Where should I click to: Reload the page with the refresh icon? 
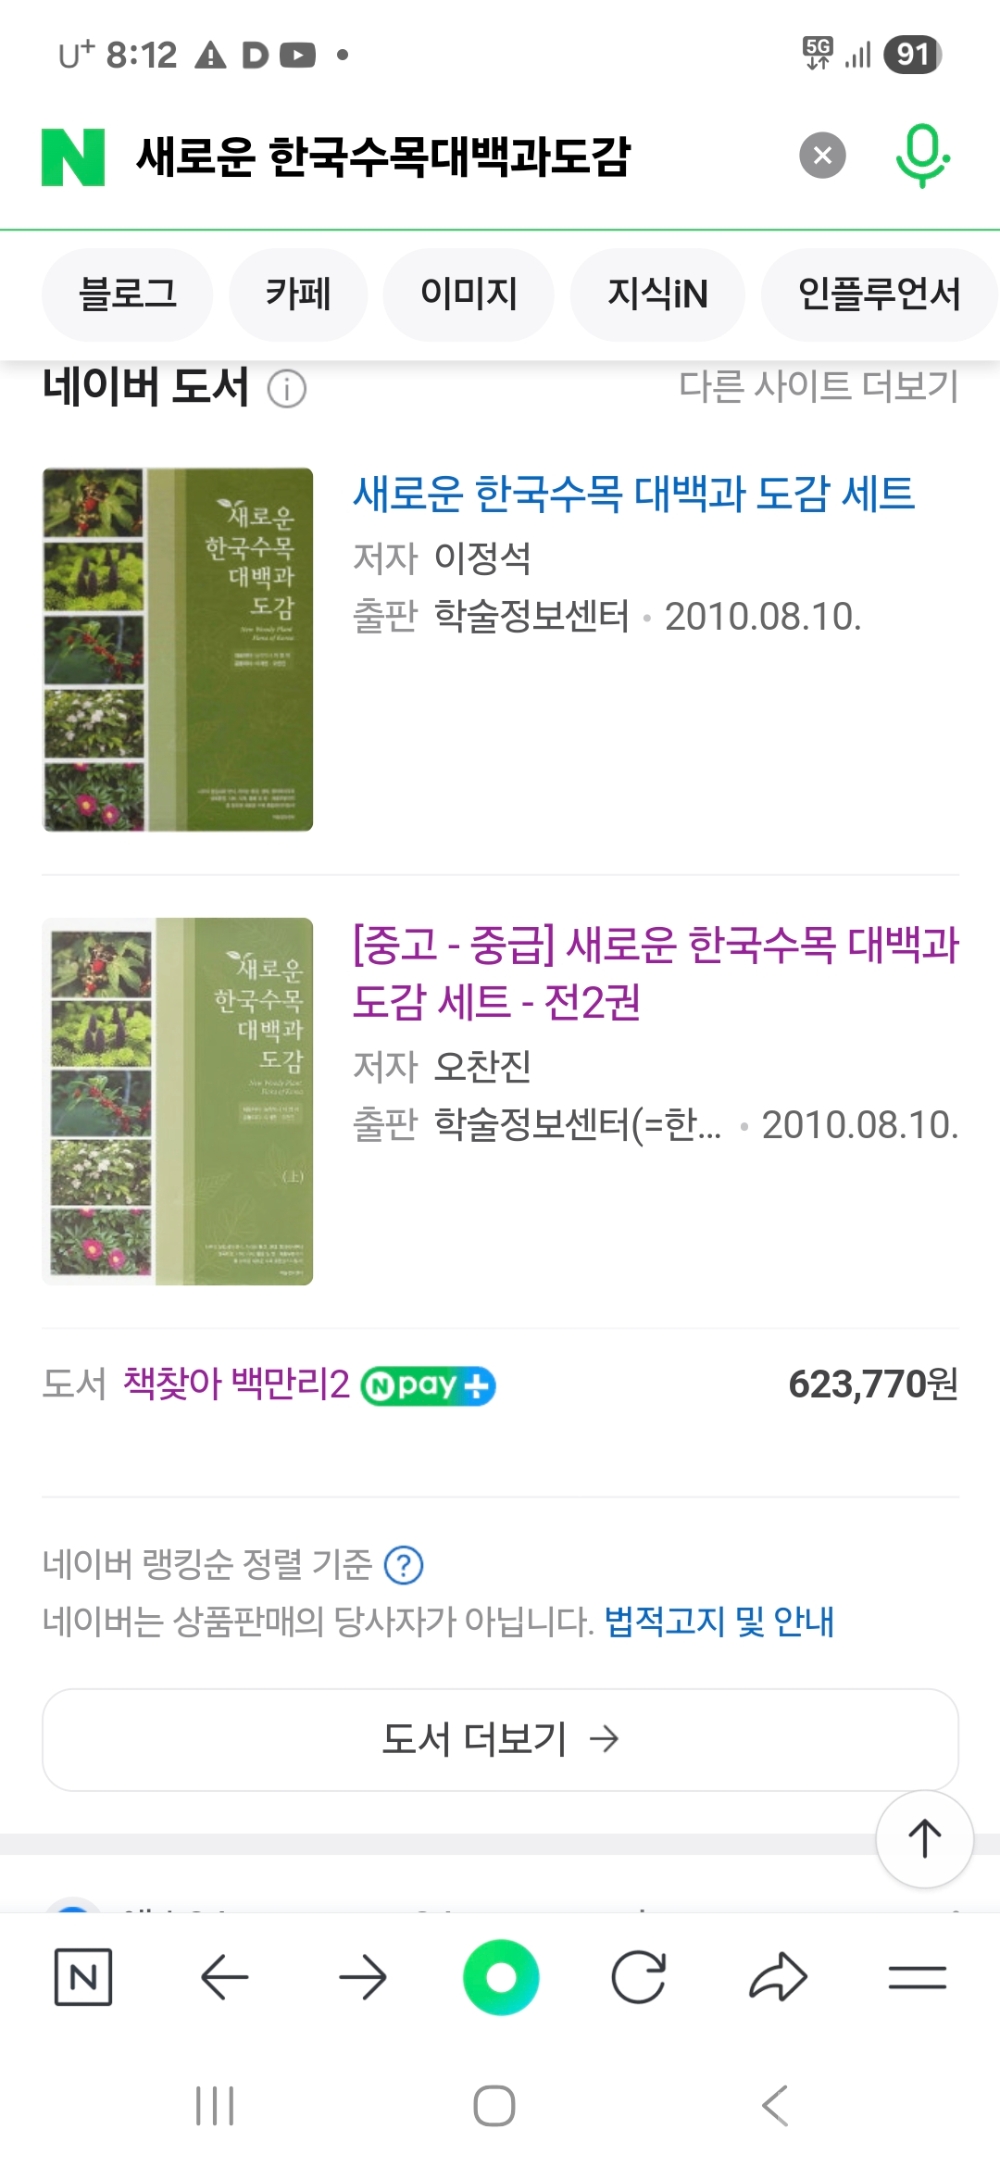click(639, 1977)
